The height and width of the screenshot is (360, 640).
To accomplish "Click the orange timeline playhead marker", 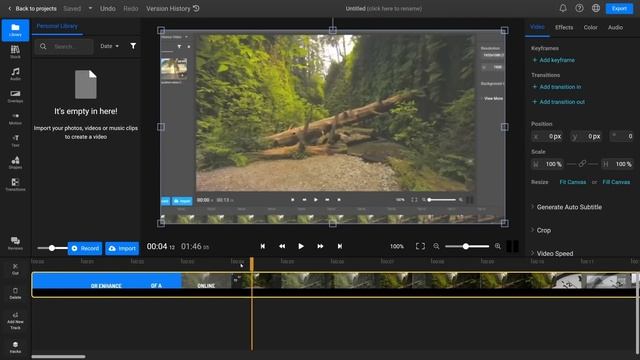I will 252,264.
